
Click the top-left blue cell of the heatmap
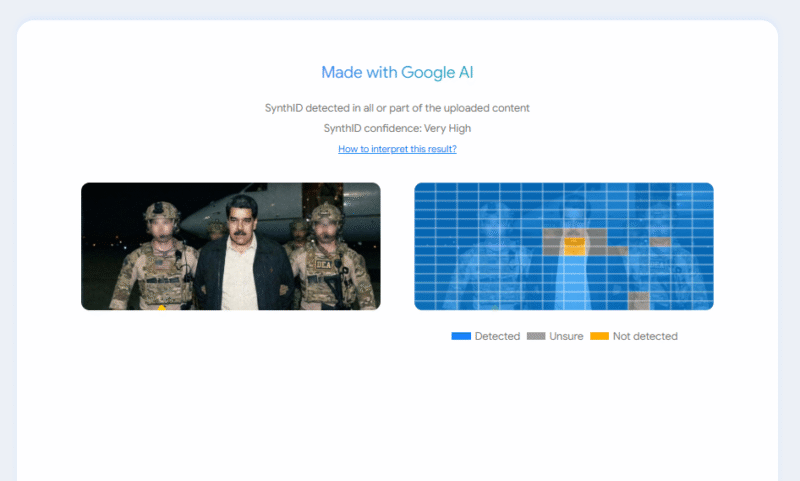(425, 189)
